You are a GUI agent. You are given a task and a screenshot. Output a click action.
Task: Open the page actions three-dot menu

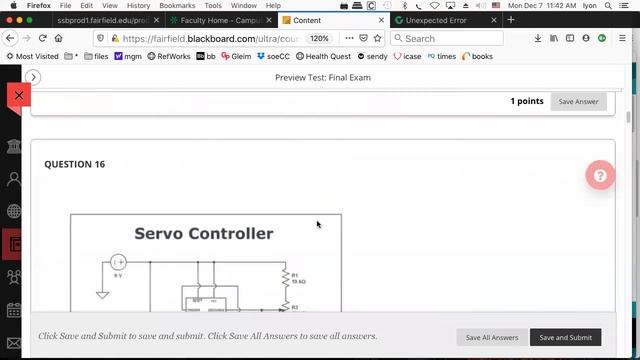[349, 38]
